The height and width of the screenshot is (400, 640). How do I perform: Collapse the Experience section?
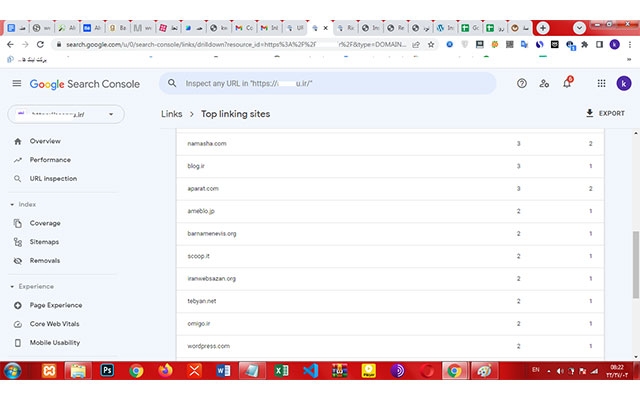pos(32,287)
